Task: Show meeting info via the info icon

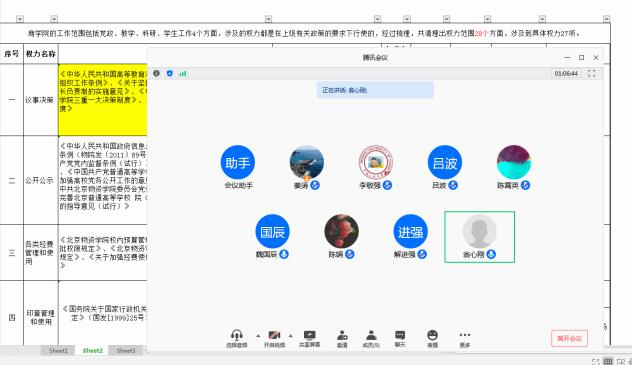Action: (156, 73)
